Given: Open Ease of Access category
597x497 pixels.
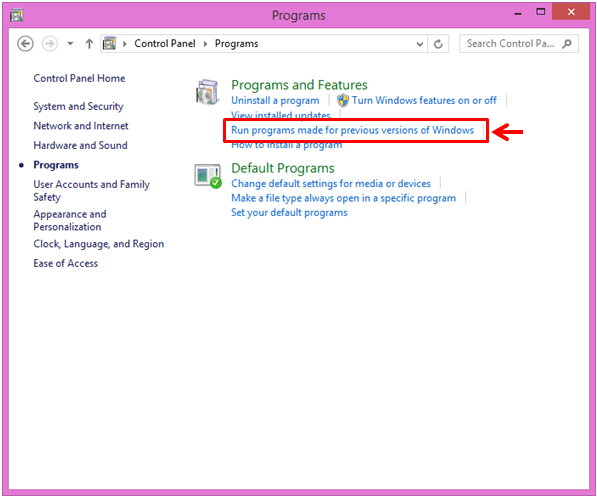Looking at the screenshot, I should tap(65, 264).
